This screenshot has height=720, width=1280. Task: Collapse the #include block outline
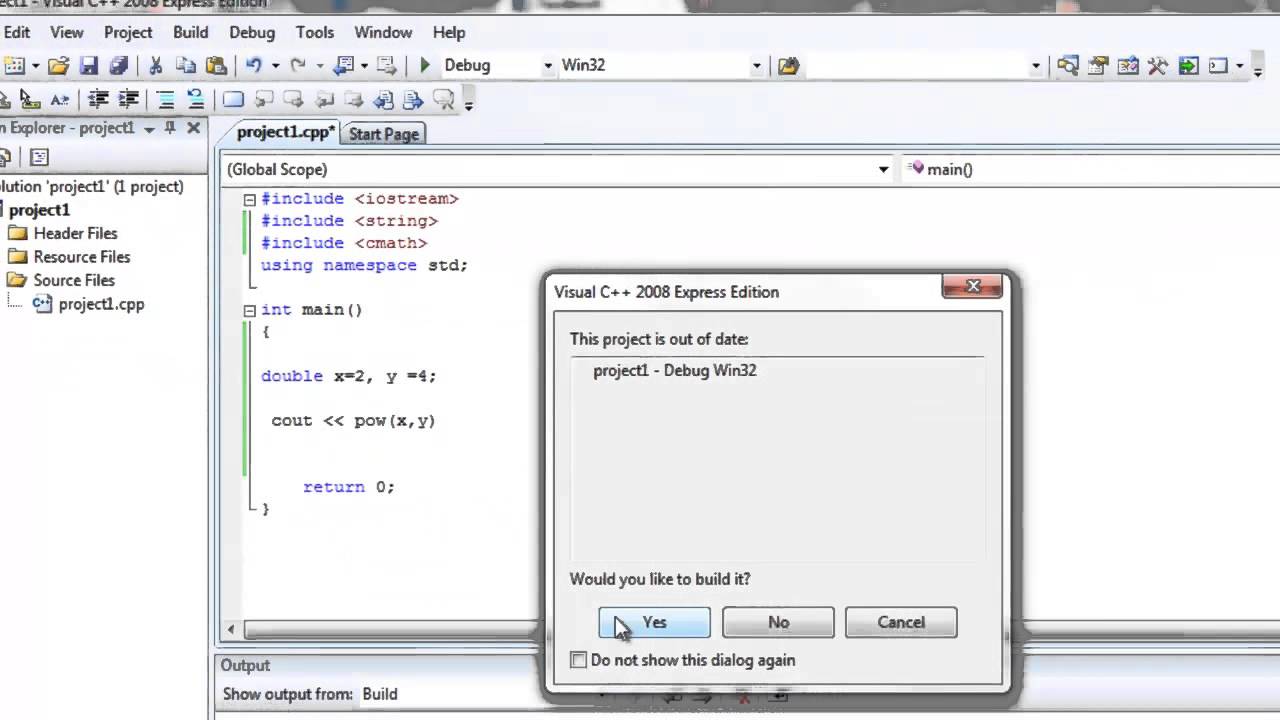tap(250, 199)
